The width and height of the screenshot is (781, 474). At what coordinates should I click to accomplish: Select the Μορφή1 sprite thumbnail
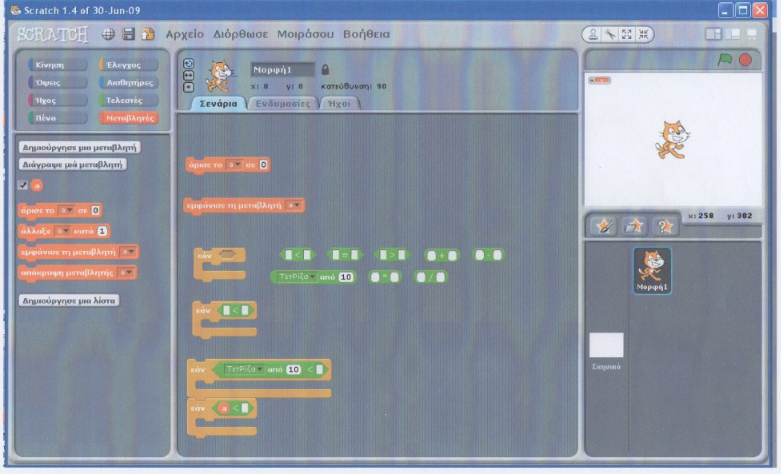coord(652,271)
